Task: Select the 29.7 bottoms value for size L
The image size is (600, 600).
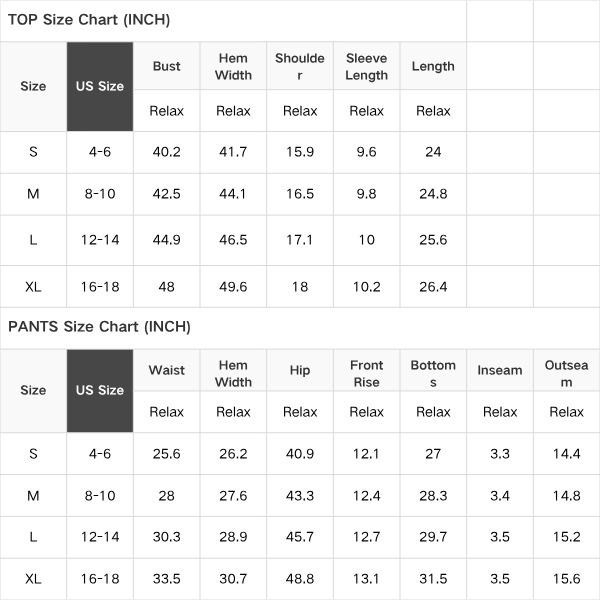Action: point(433,537)
